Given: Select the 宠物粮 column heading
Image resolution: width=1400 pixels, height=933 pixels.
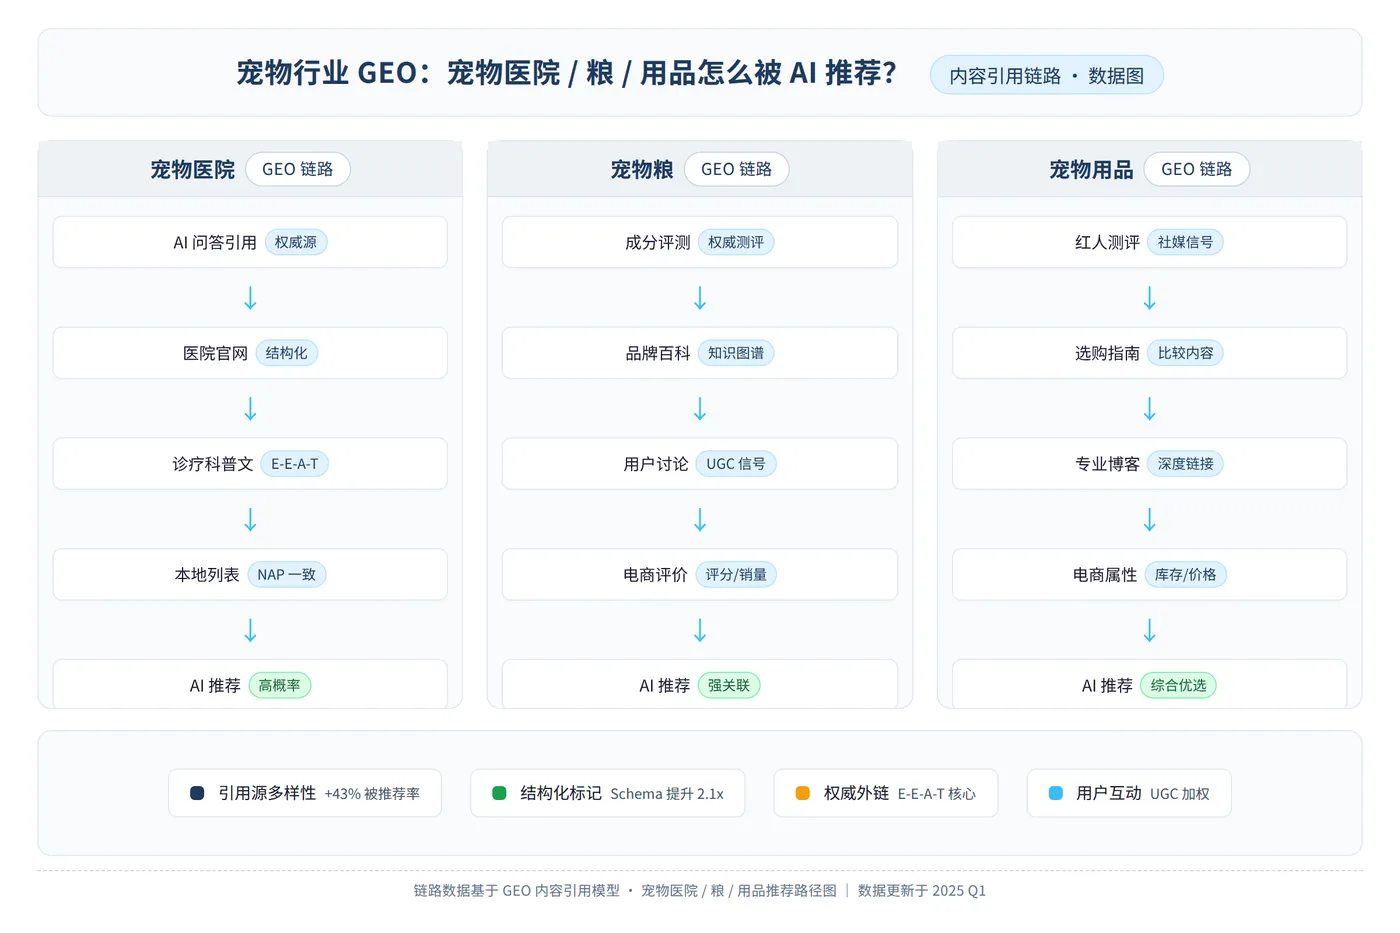Looking at the screenshot, I should (642, 169).
